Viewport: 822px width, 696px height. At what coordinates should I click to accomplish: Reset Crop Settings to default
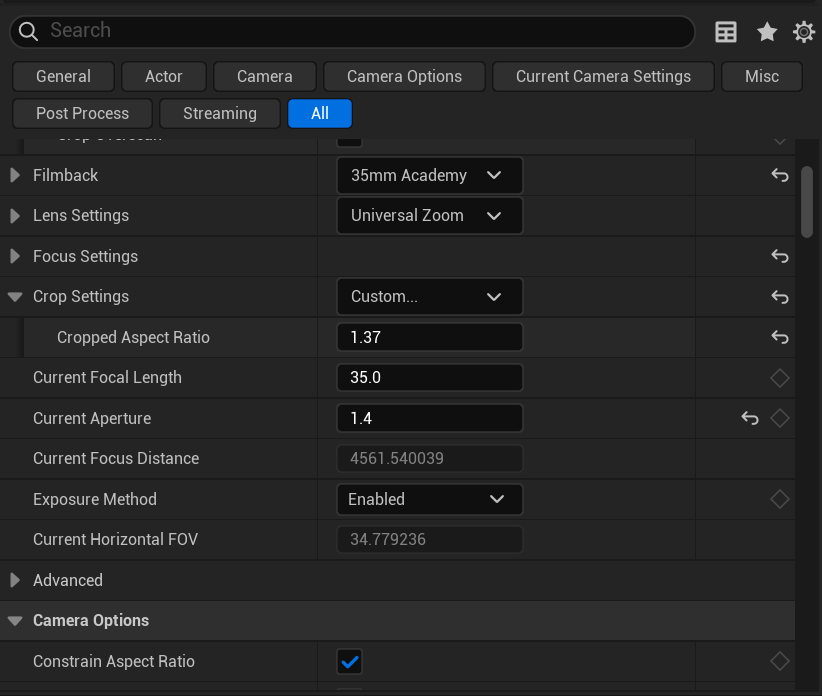tap(780, 297)
